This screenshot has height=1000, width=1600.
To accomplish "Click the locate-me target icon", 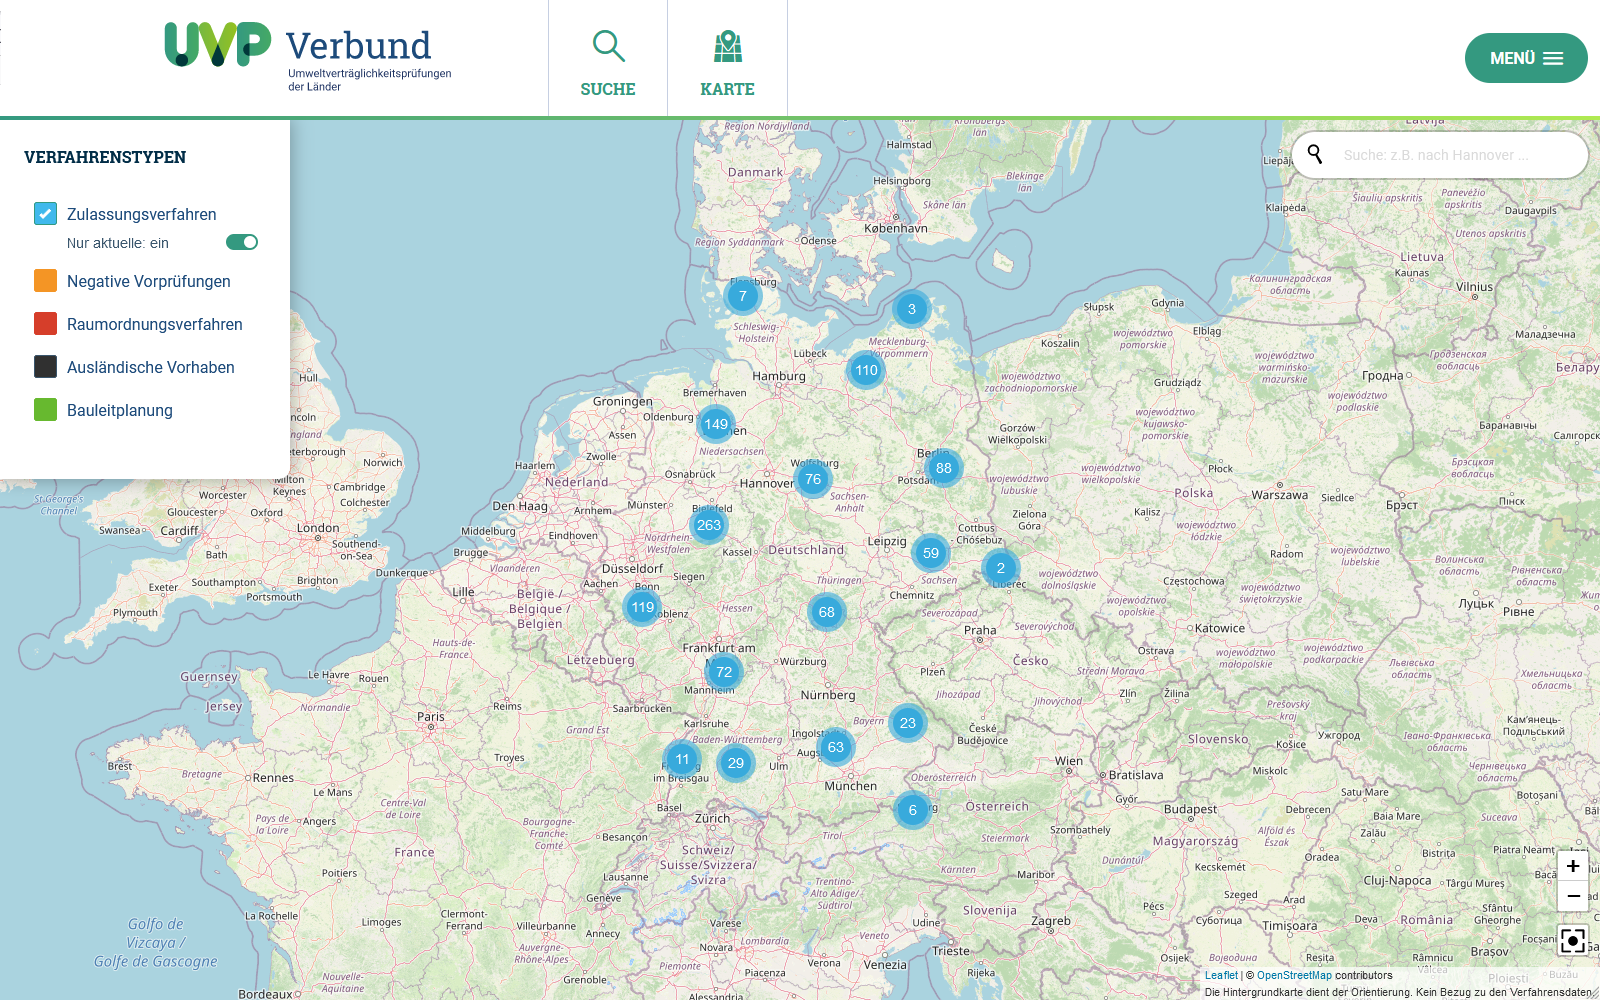I will click(1573, 940).
